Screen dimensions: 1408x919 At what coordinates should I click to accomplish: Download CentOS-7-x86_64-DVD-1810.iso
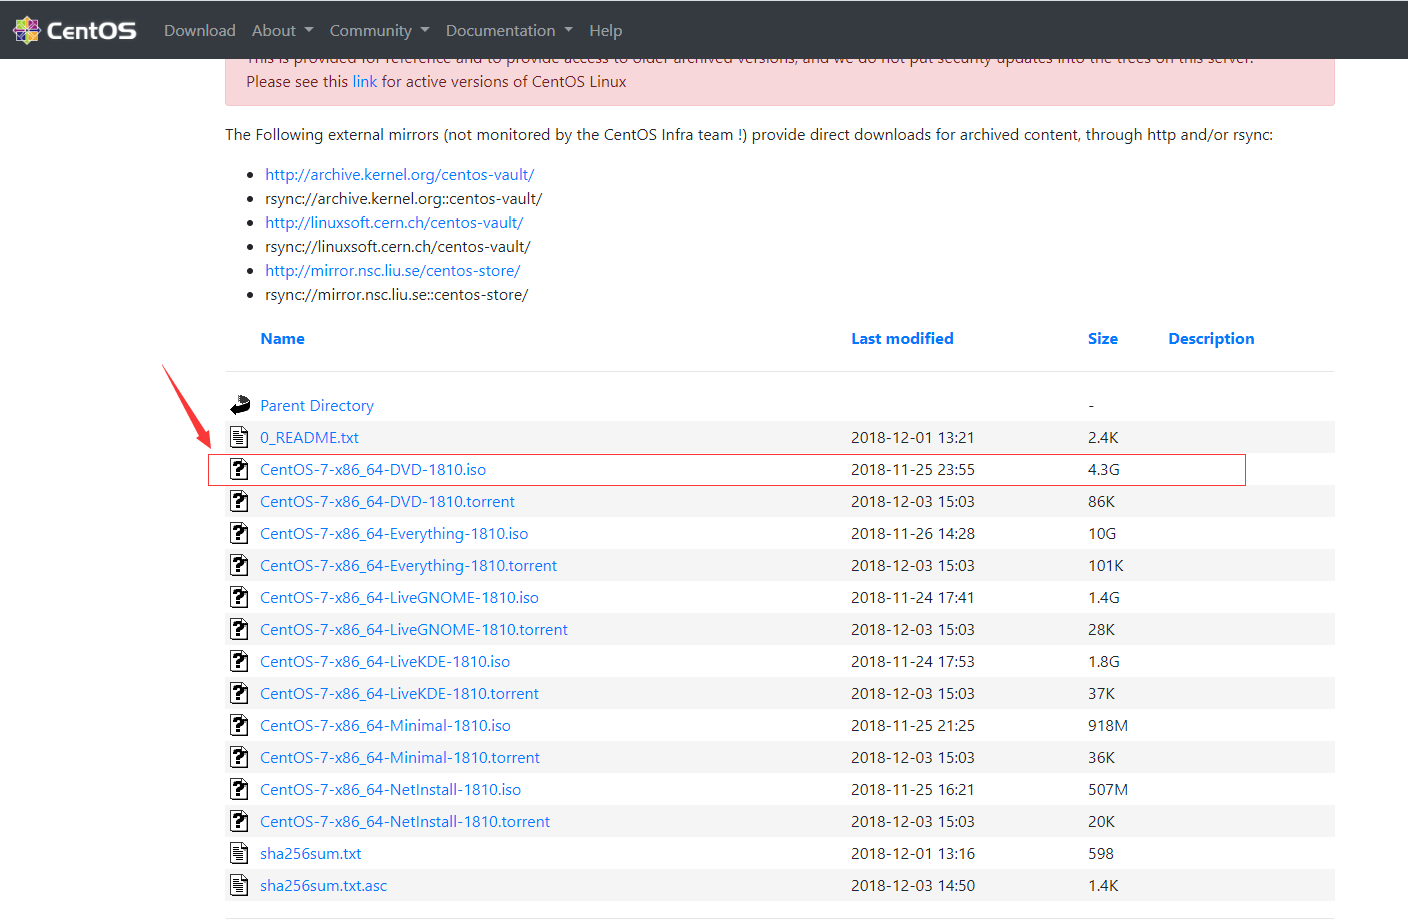[373, 469]
